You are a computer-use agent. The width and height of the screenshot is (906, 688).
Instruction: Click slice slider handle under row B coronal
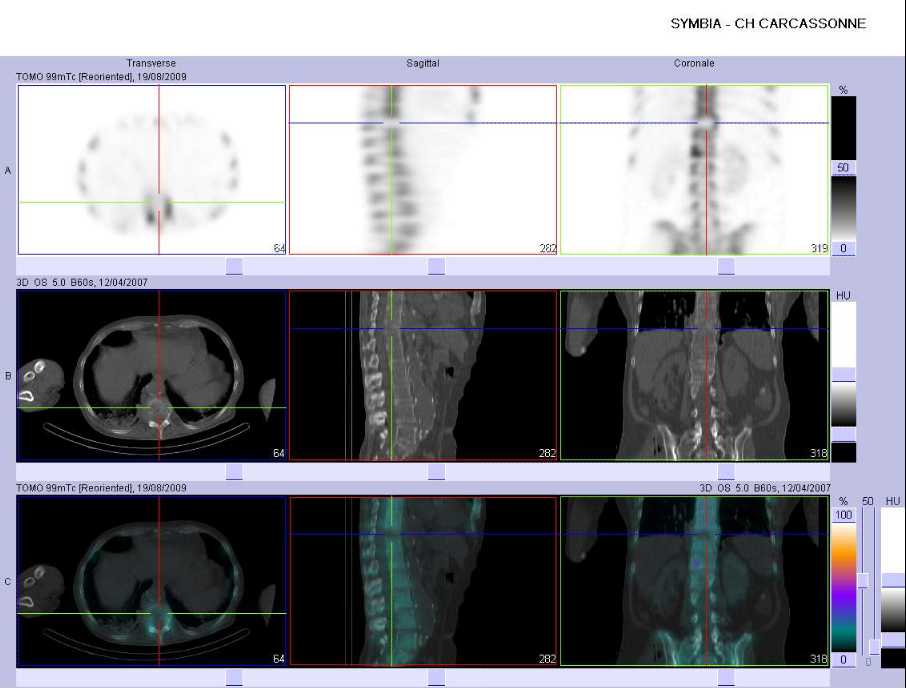point(726,471)
